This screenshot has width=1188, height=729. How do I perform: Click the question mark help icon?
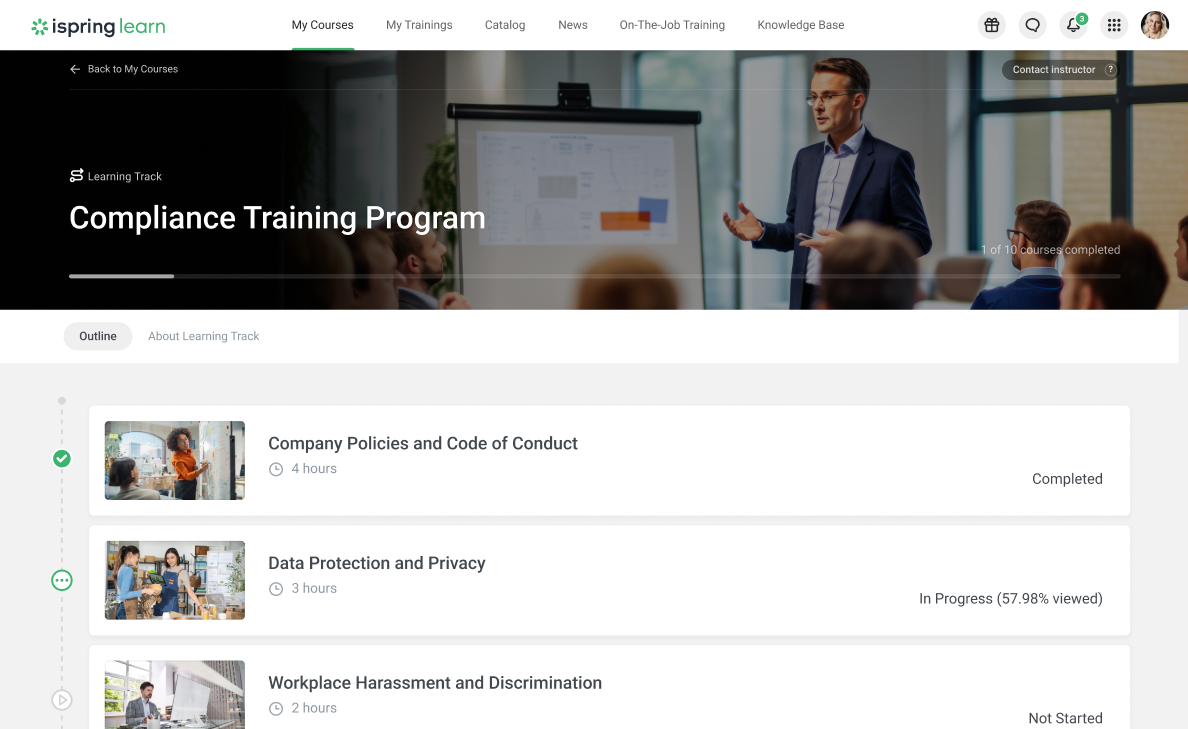click(x=1110, y=70)
